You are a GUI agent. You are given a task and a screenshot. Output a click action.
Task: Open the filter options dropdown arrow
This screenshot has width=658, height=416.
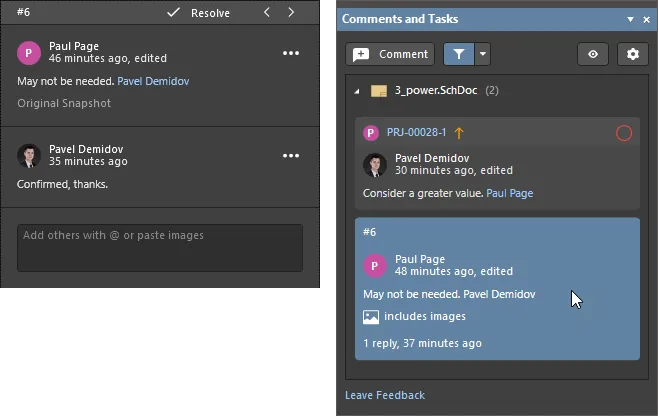[483, 54]
